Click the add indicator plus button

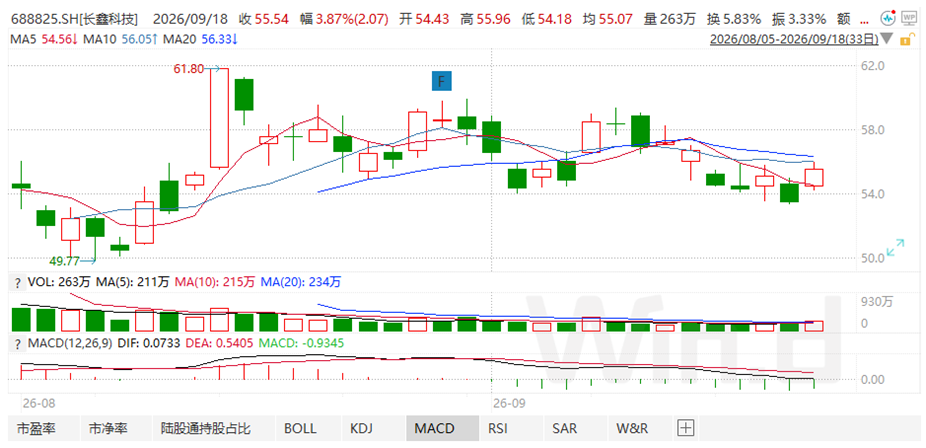tap(685, 428)
